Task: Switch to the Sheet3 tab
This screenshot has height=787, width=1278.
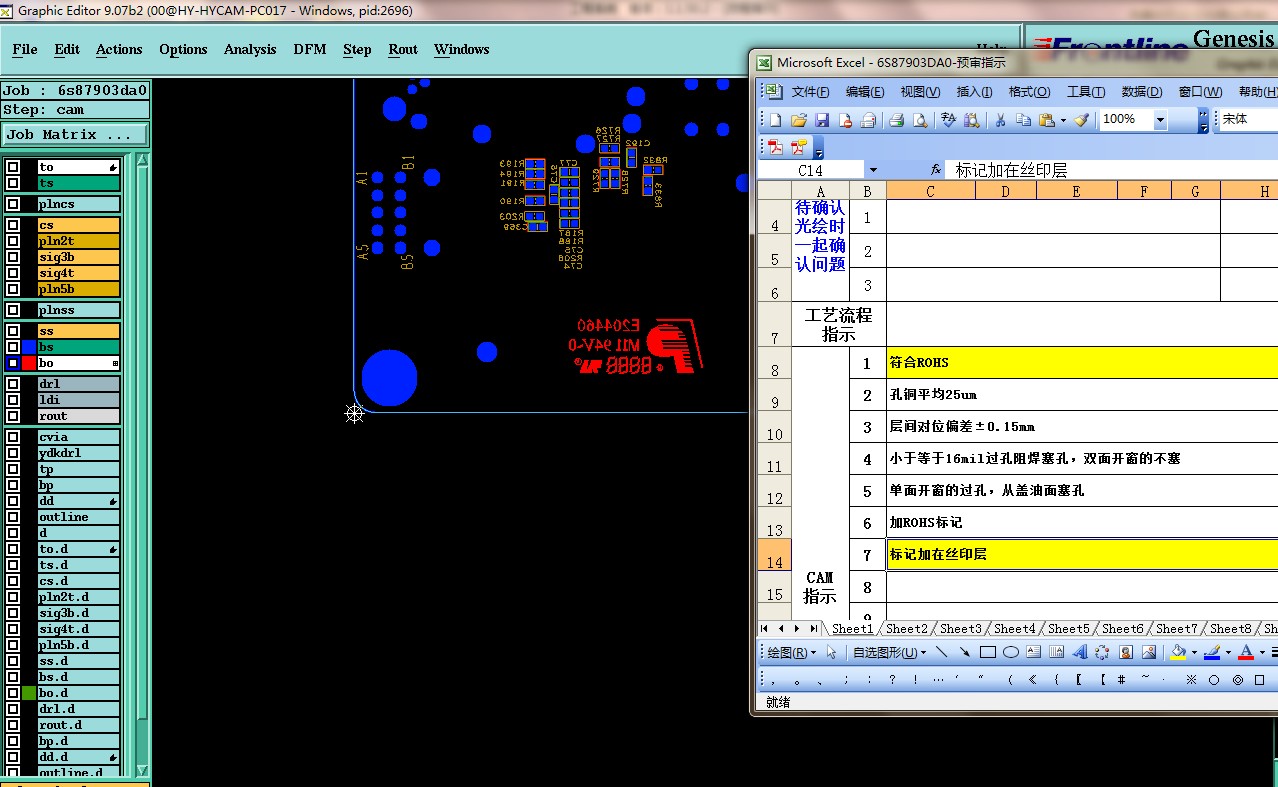Action: tap(960, 629)
